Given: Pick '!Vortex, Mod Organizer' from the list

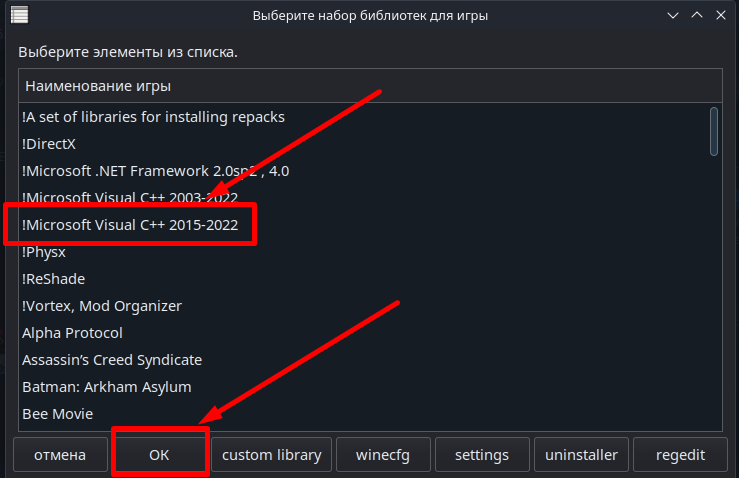Looking at the screenshot, I should 101,306.
